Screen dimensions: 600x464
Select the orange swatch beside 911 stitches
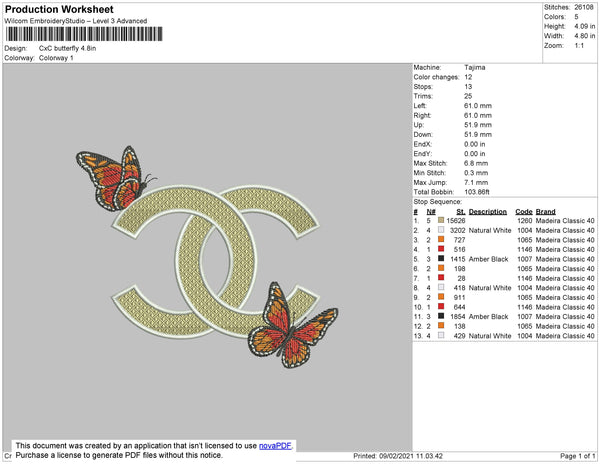tap(441, 297)
